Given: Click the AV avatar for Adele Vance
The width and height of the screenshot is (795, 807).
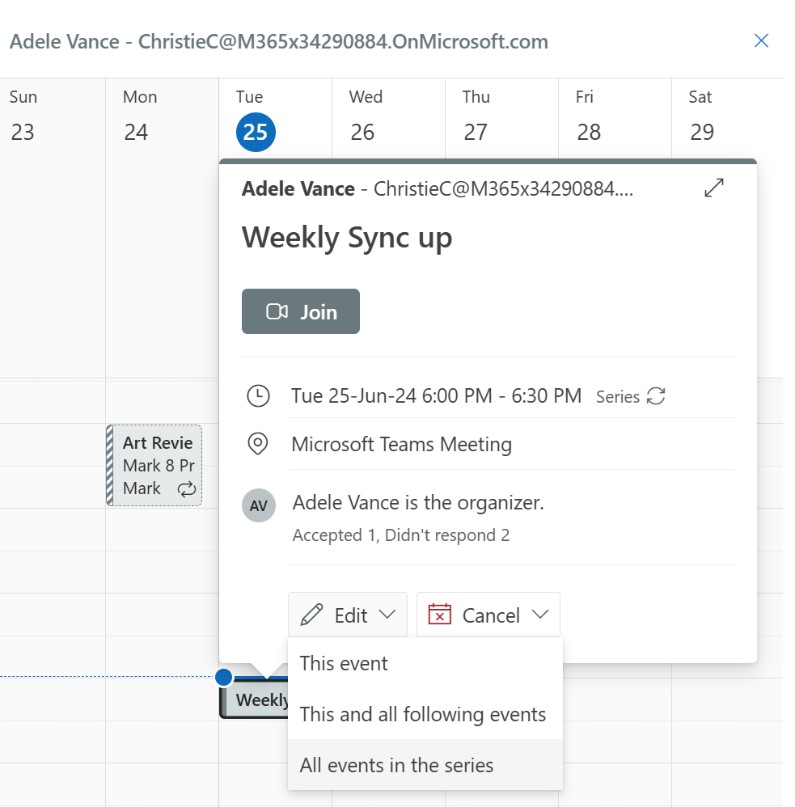Looking at the screenshot, I should (x=258, y=505).
